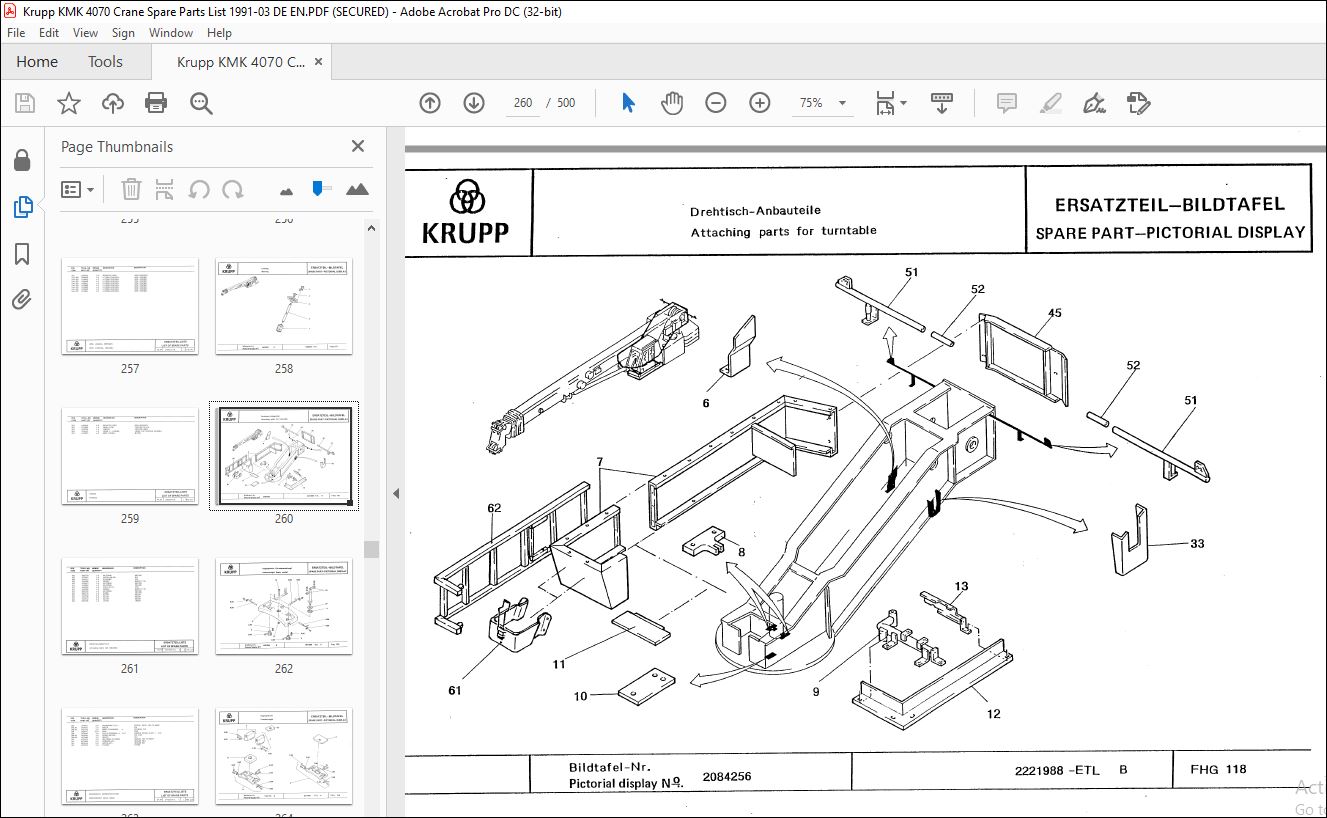Bookmark this file with the star icon
This screenshot has width=1327, height=818.
[69, 103]
